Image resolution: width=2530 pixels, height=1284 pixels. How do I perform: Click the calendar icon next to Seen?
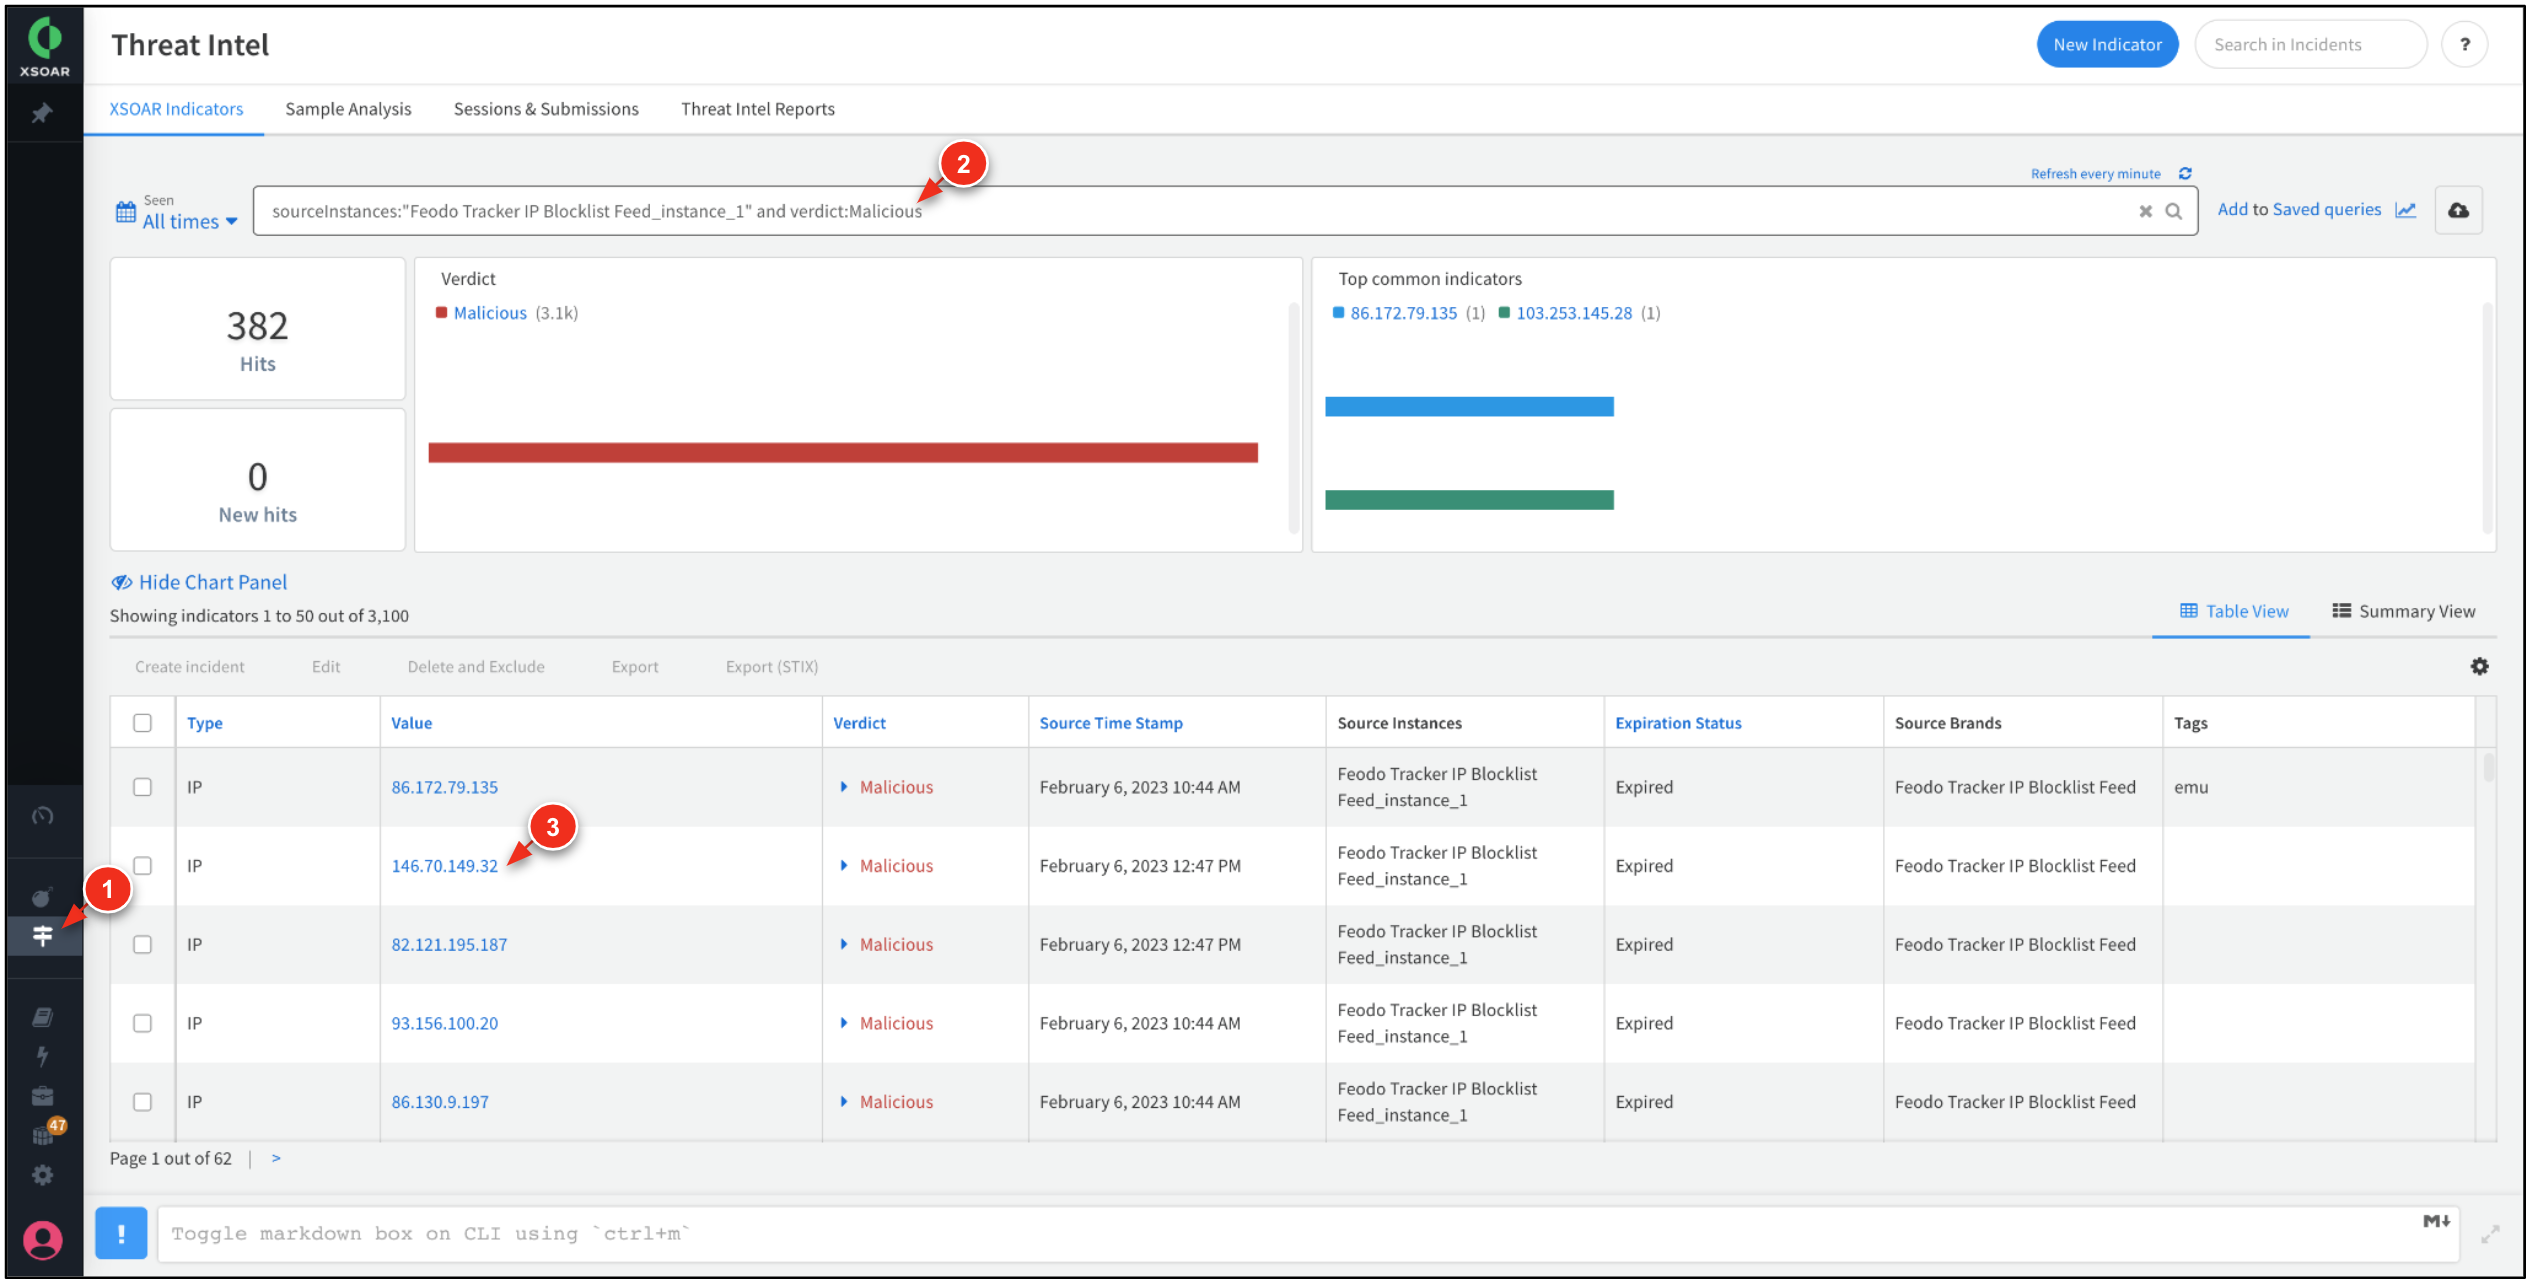click(x=125, y=212)
